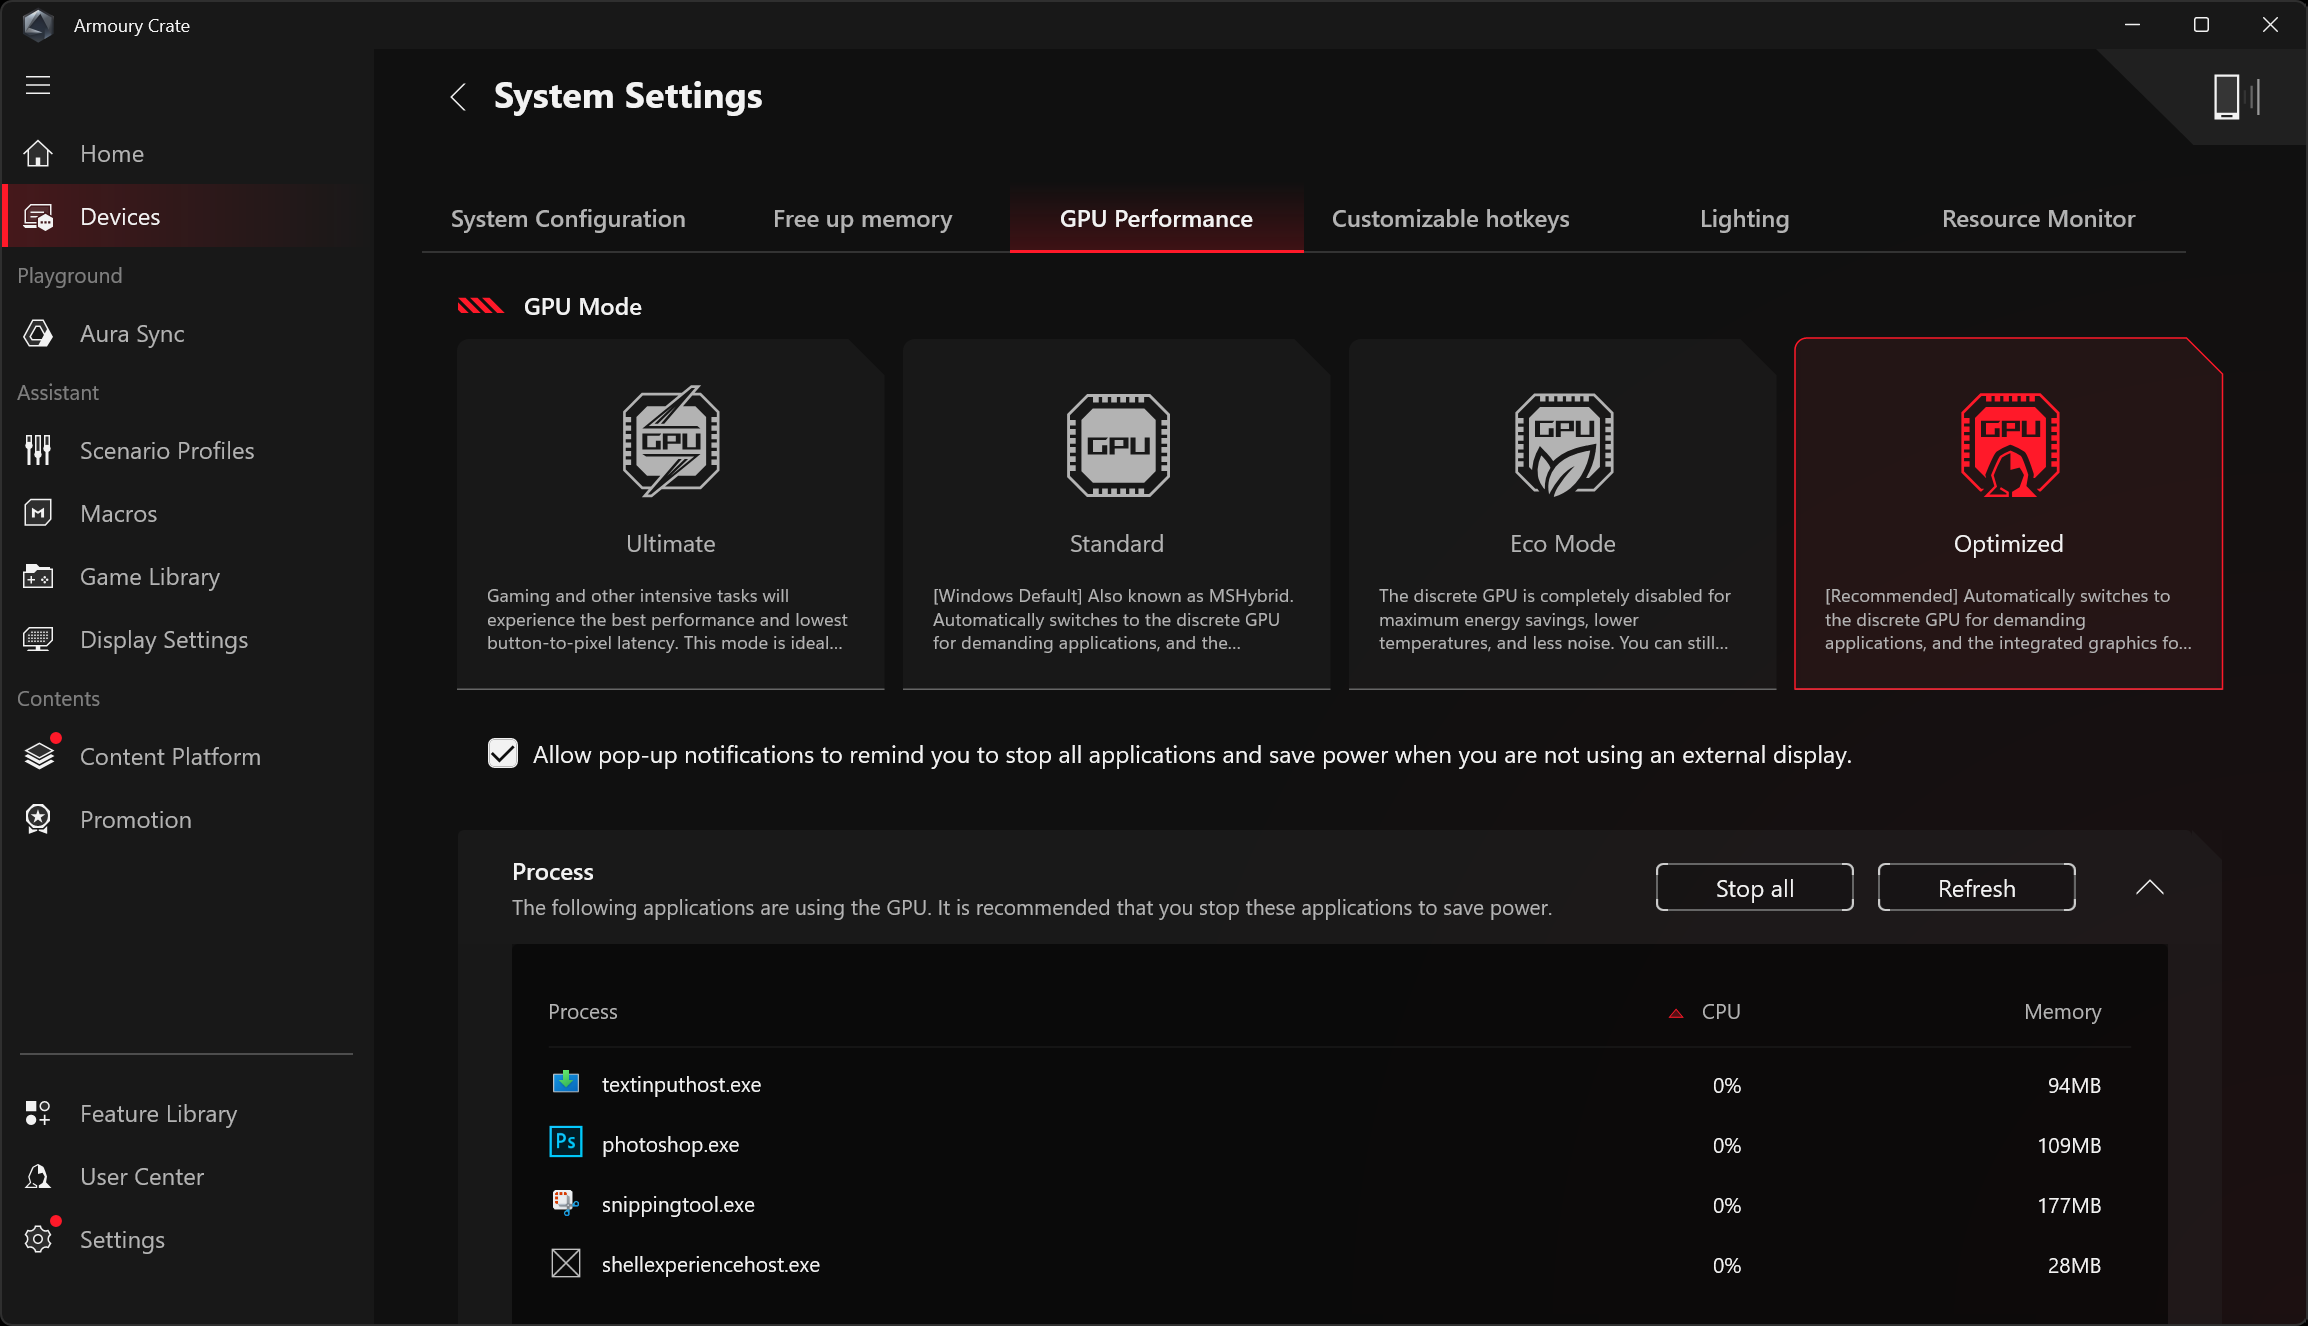
Task: Collapse the Process section chevron
Action: [x=2149, y=888]
